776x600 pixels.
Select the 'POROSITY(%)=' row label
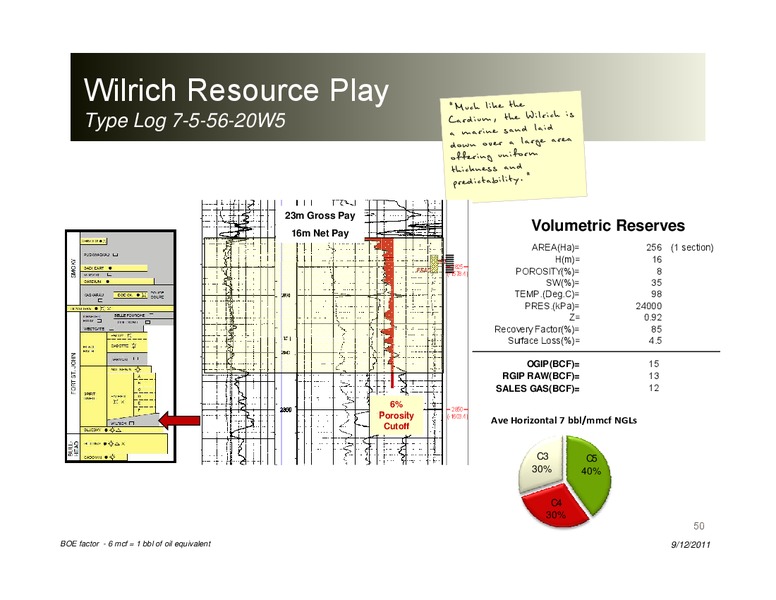(x=547, y=271)
